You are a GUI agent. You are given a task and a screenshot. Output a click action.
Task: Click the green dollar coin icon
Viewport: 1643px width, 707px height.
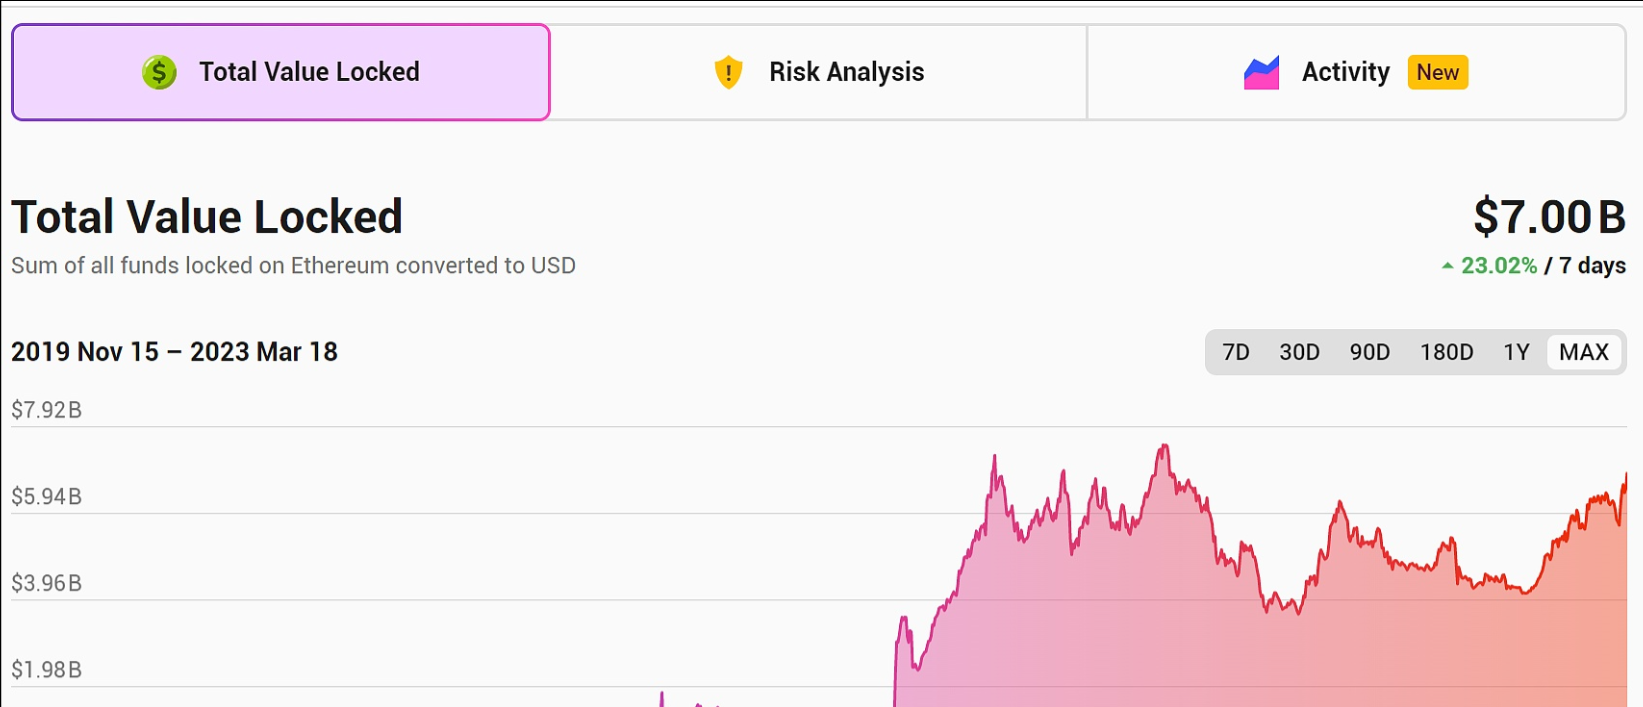(x=159, y=72)
